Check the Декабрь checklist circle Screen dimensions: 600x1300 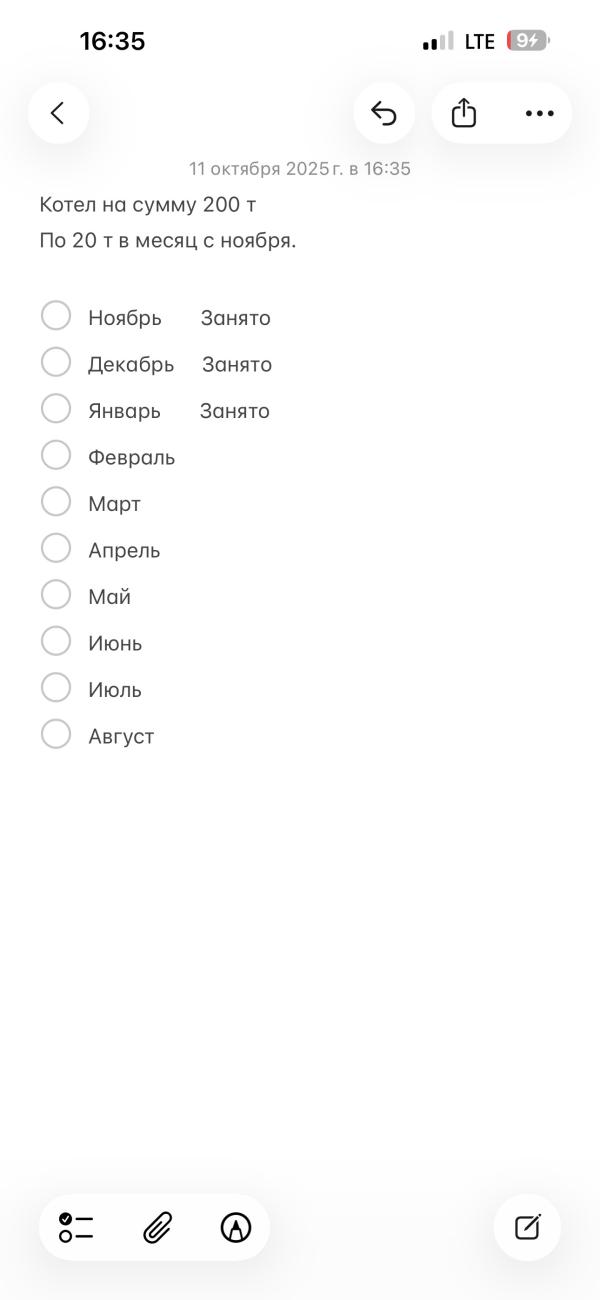pyautogui.click(x=56, y=362)
